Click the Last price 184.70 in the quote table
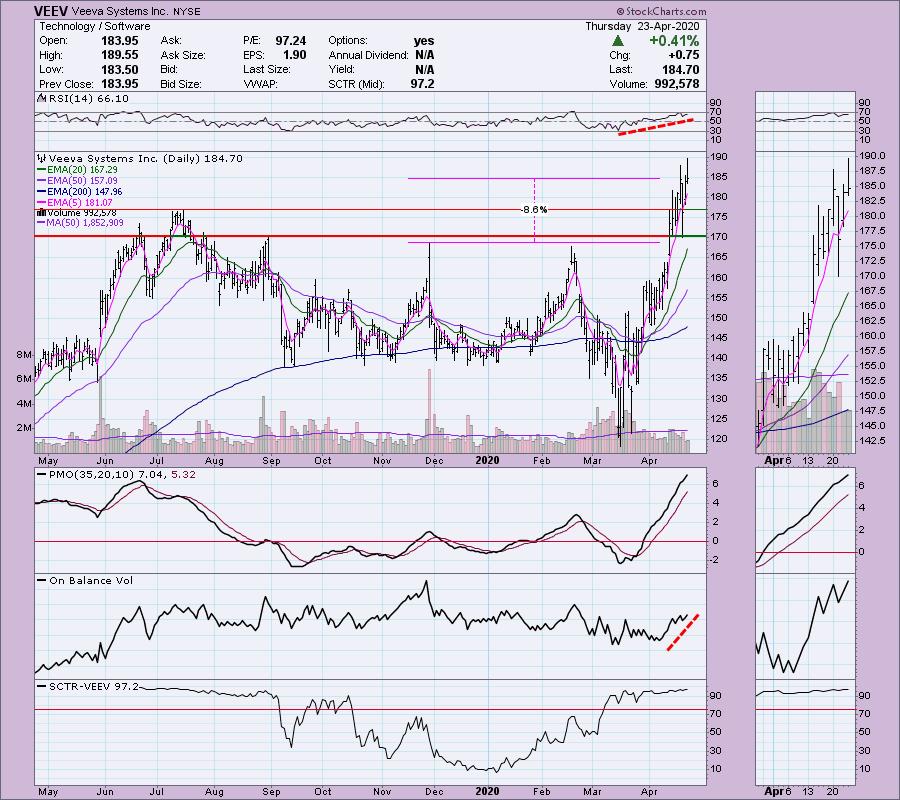Image resolution: width=900 pixels, height=800 pixels. point(681,69)
